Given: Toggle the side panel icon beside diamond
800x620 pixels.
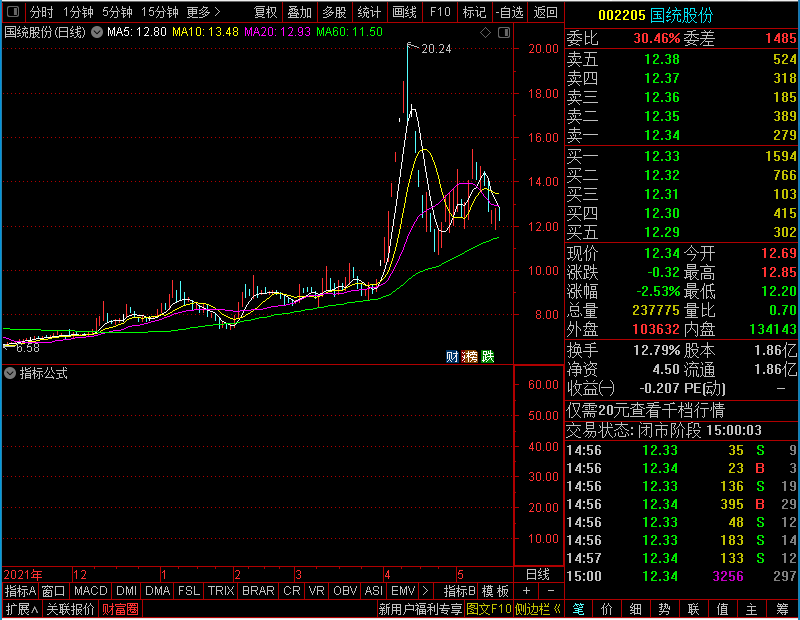Looking at the screenshot, I should coord(504,33).
